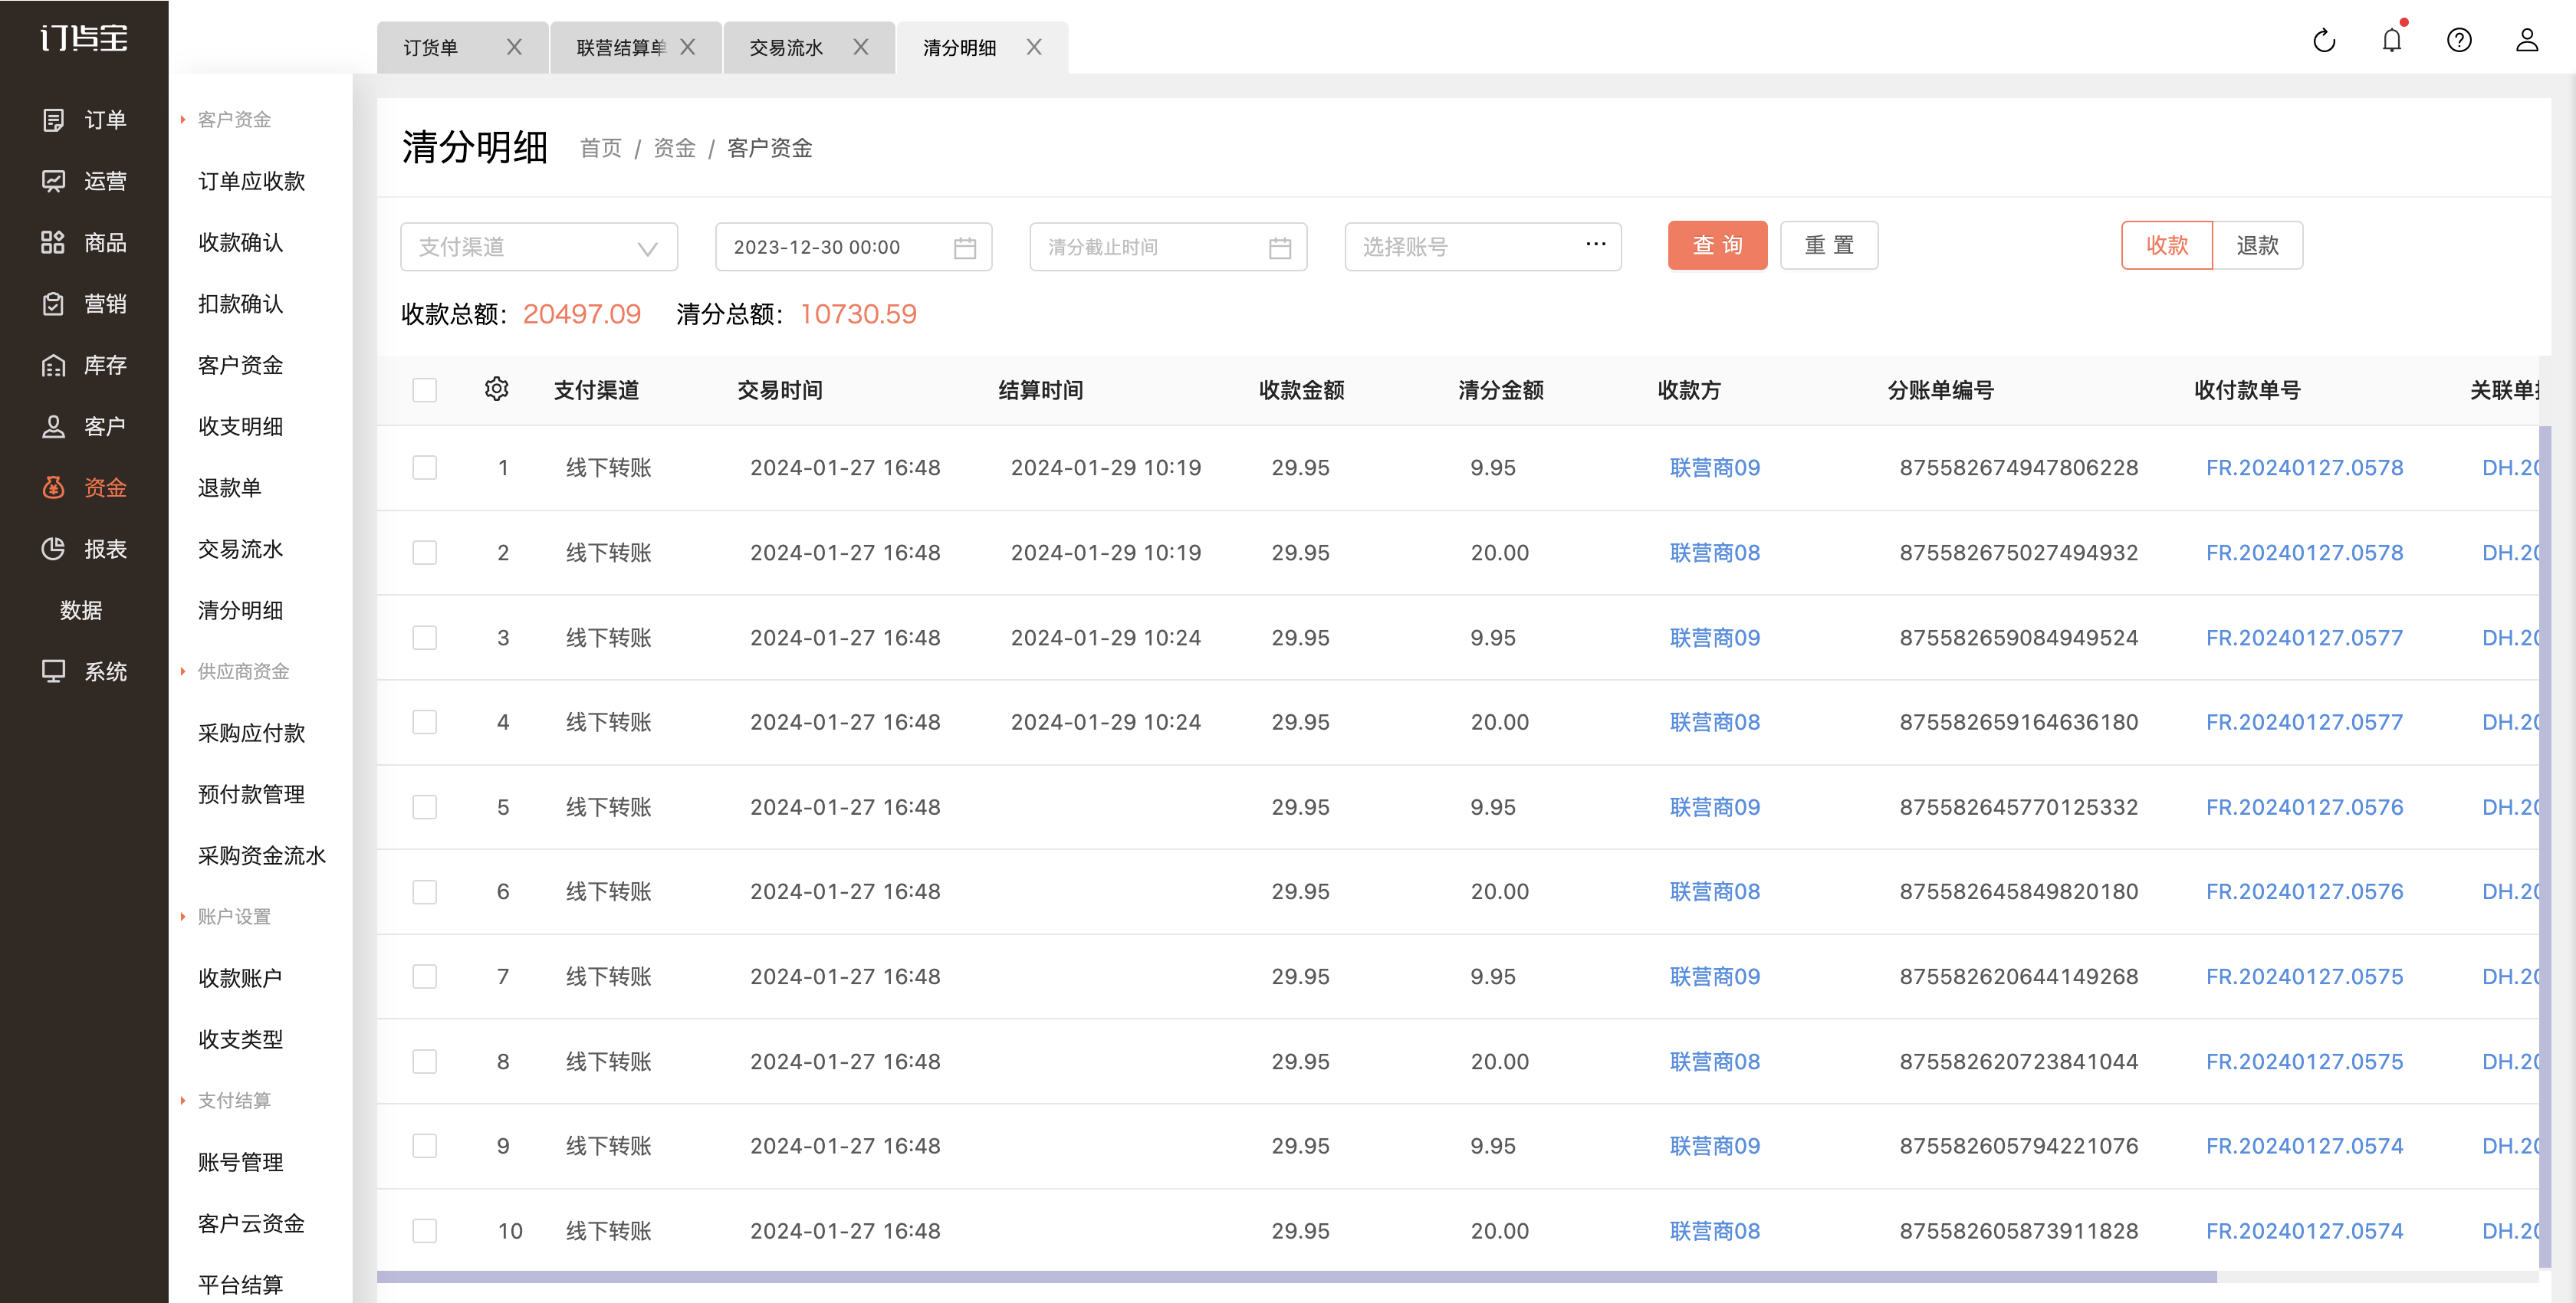Close the 清分明细 tab
Image resolution: width=2576 pixels, height=1303 pixels.
[x=1035, y=47]
